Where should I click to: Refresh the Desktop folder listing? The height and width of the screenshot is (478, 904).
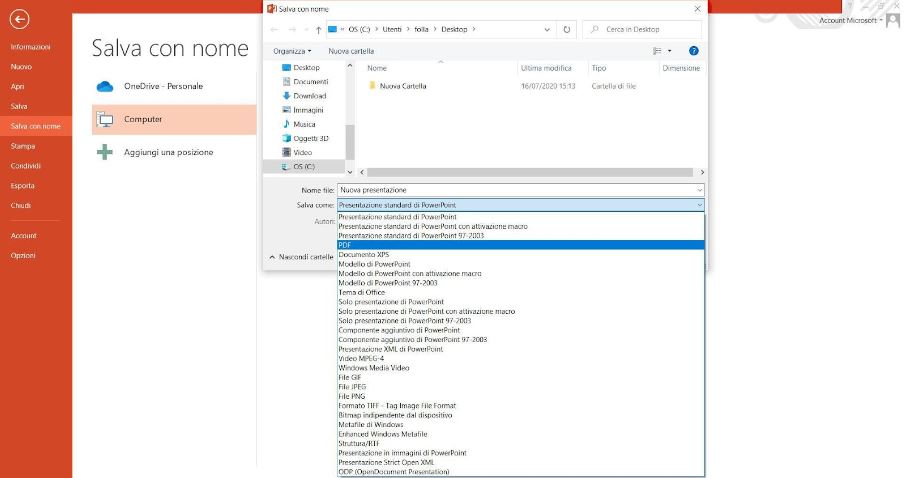[568, 30]
